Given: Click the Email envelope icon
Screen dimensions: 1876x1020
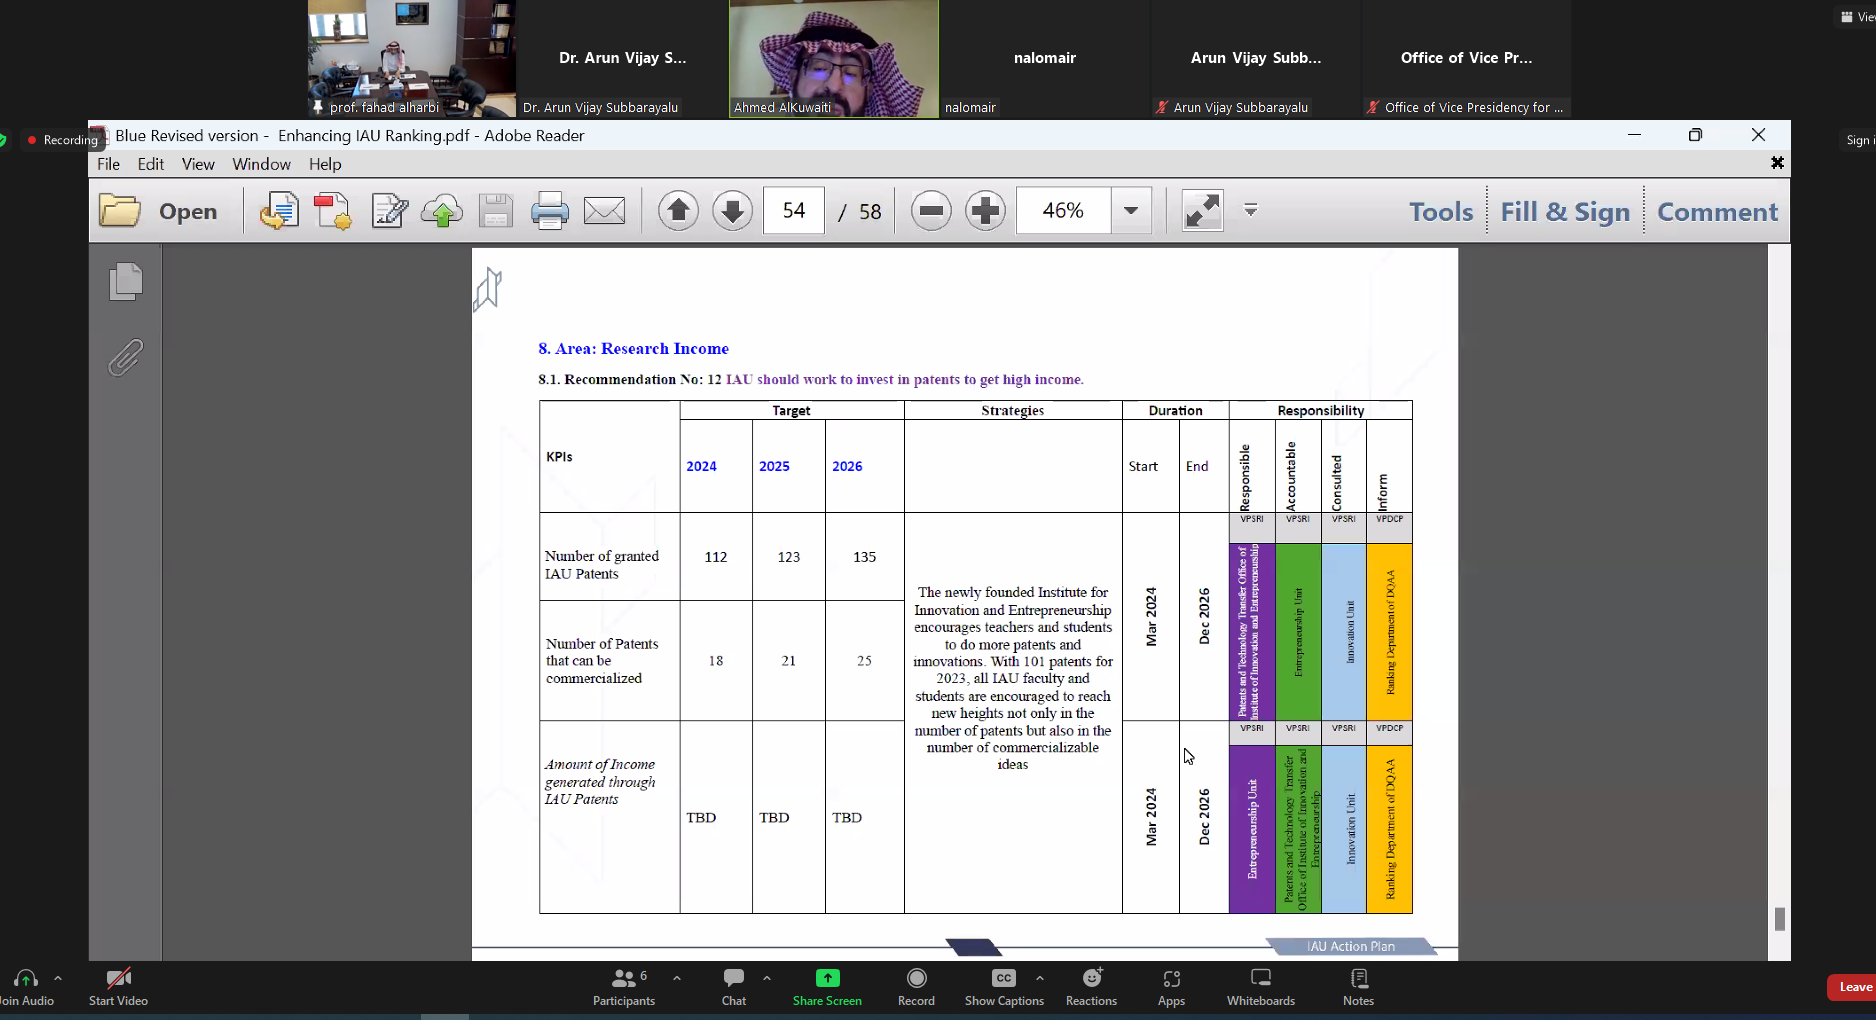Looking at the screenshot, I should click(604, 211).
